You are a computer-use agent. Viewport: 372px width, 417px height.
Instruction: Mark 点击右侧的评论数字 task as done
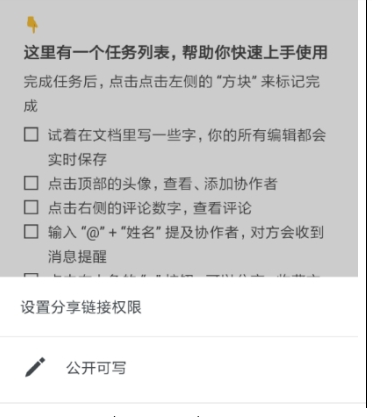coord(31,207)
